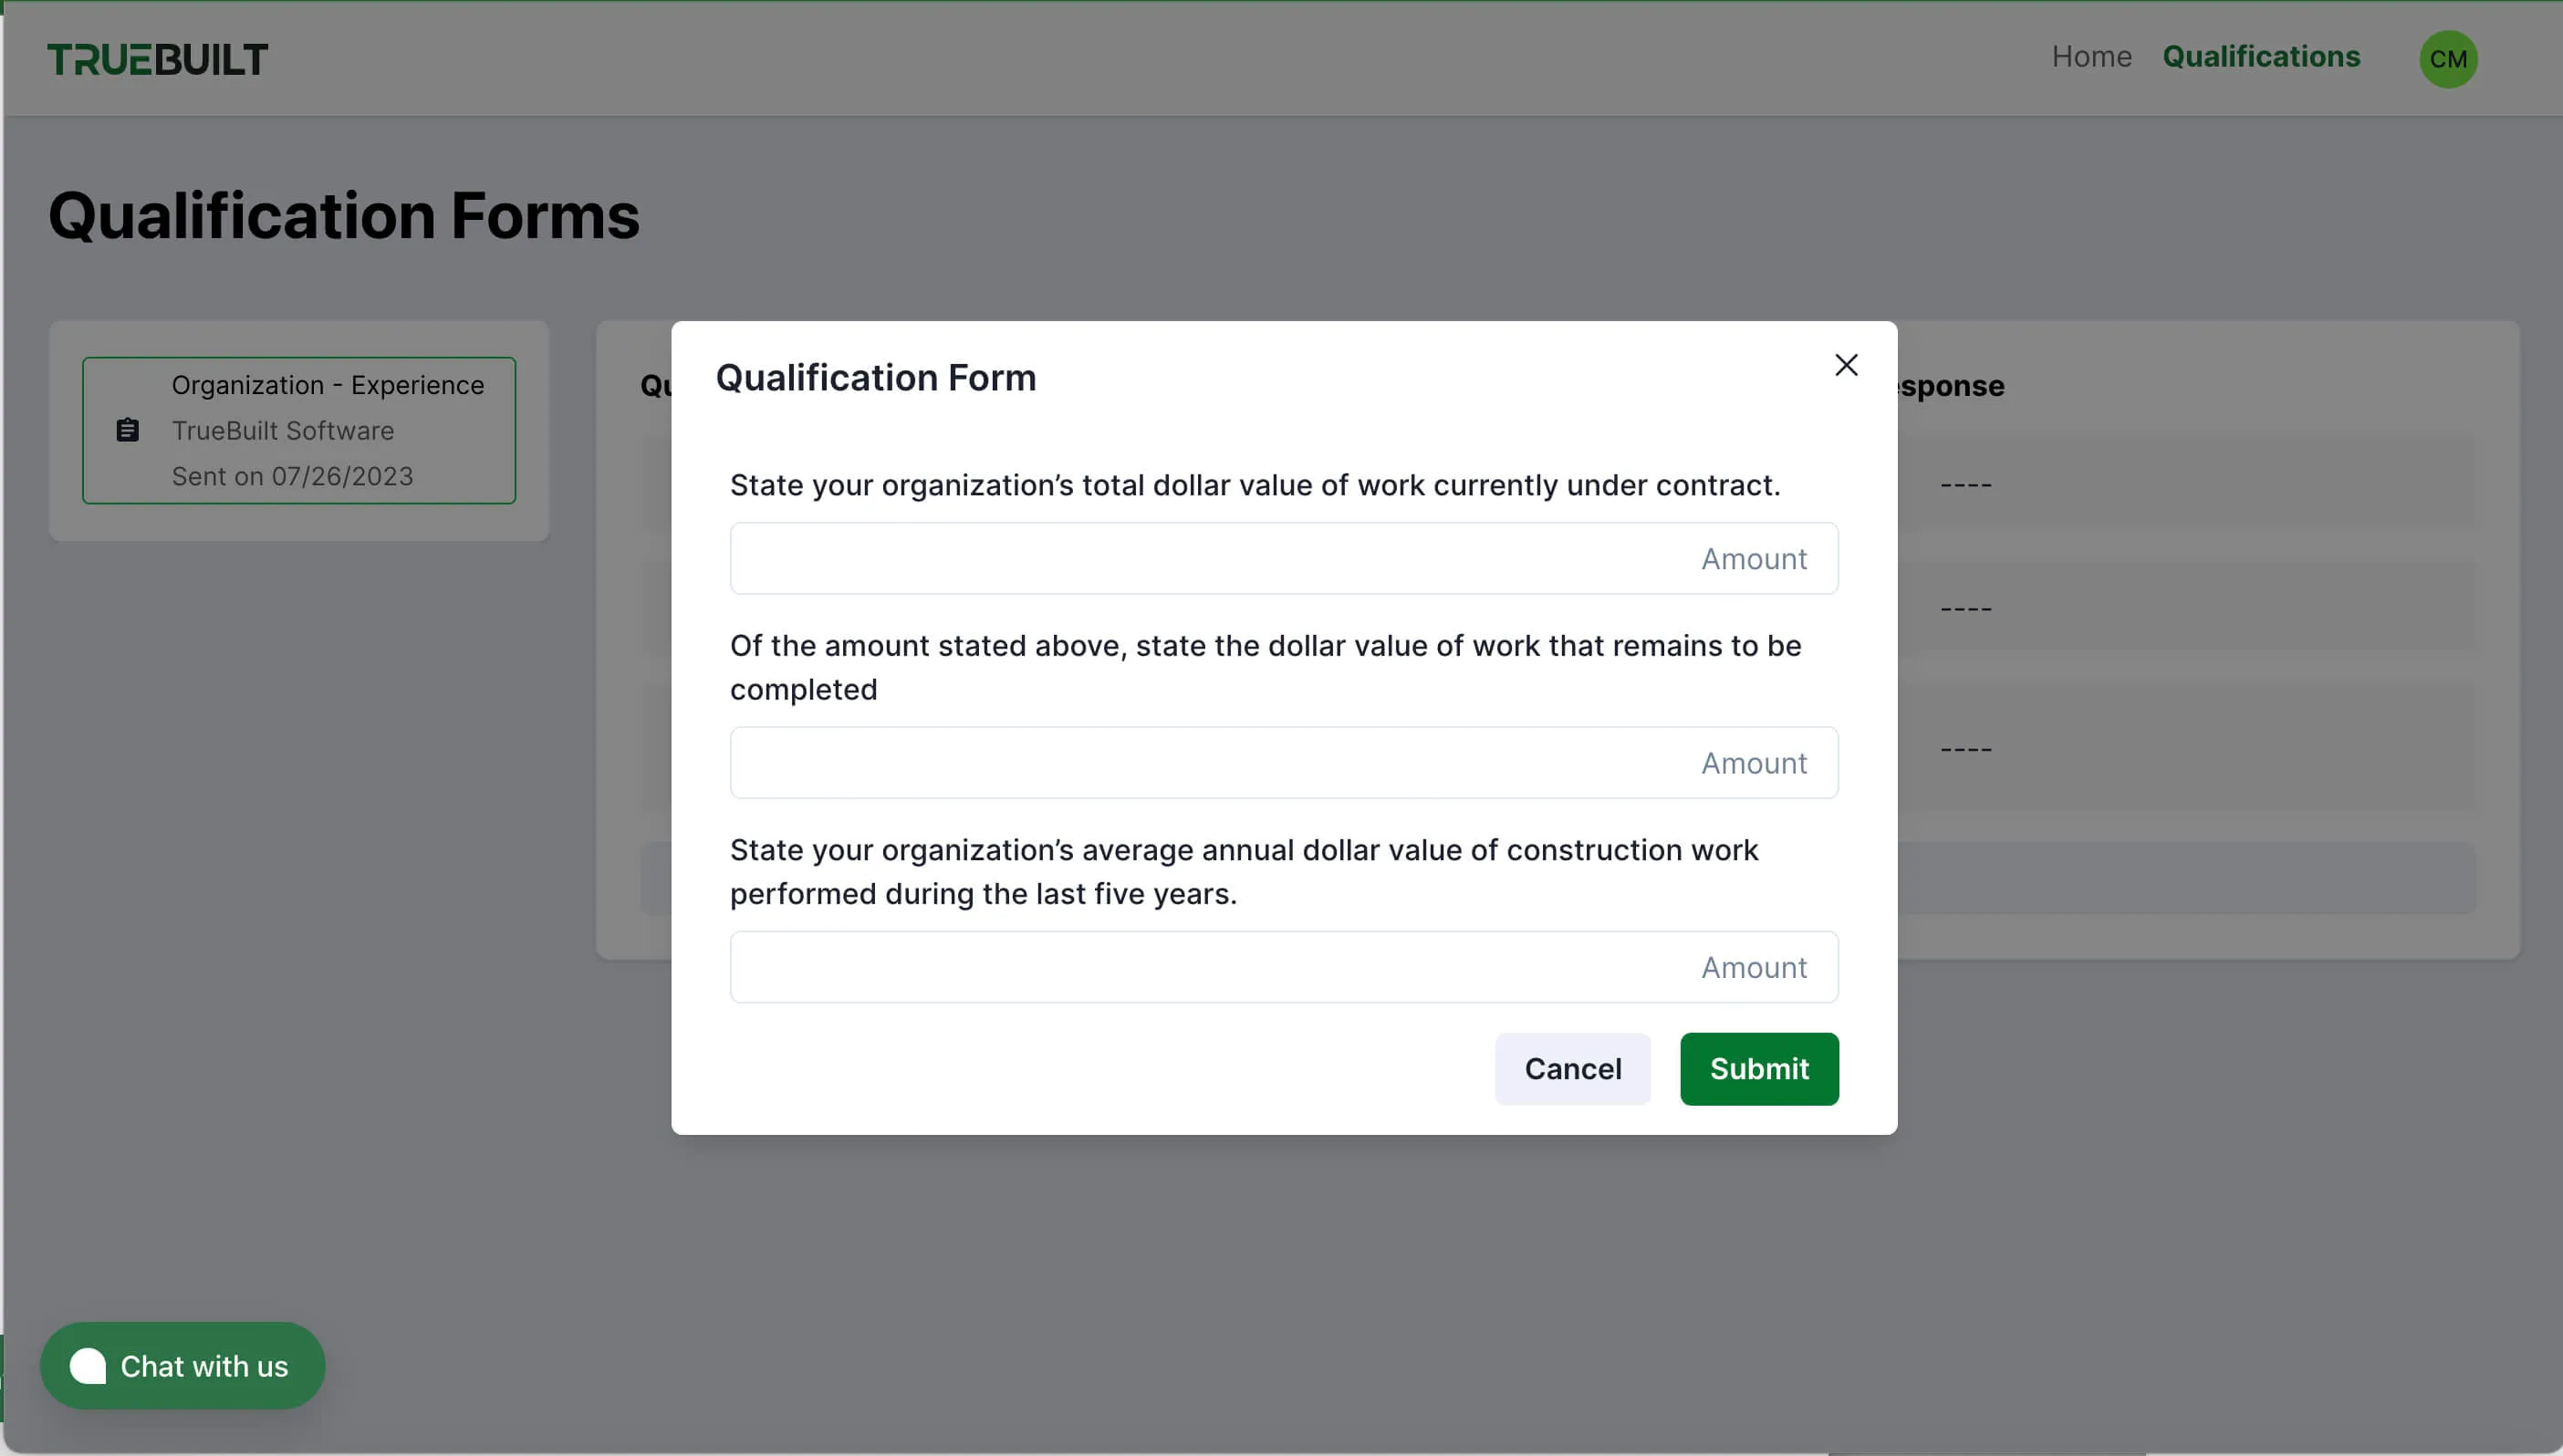Click the Response column header
This screenshot has width=2563, height=1456.
click(x=1951, y=386)
